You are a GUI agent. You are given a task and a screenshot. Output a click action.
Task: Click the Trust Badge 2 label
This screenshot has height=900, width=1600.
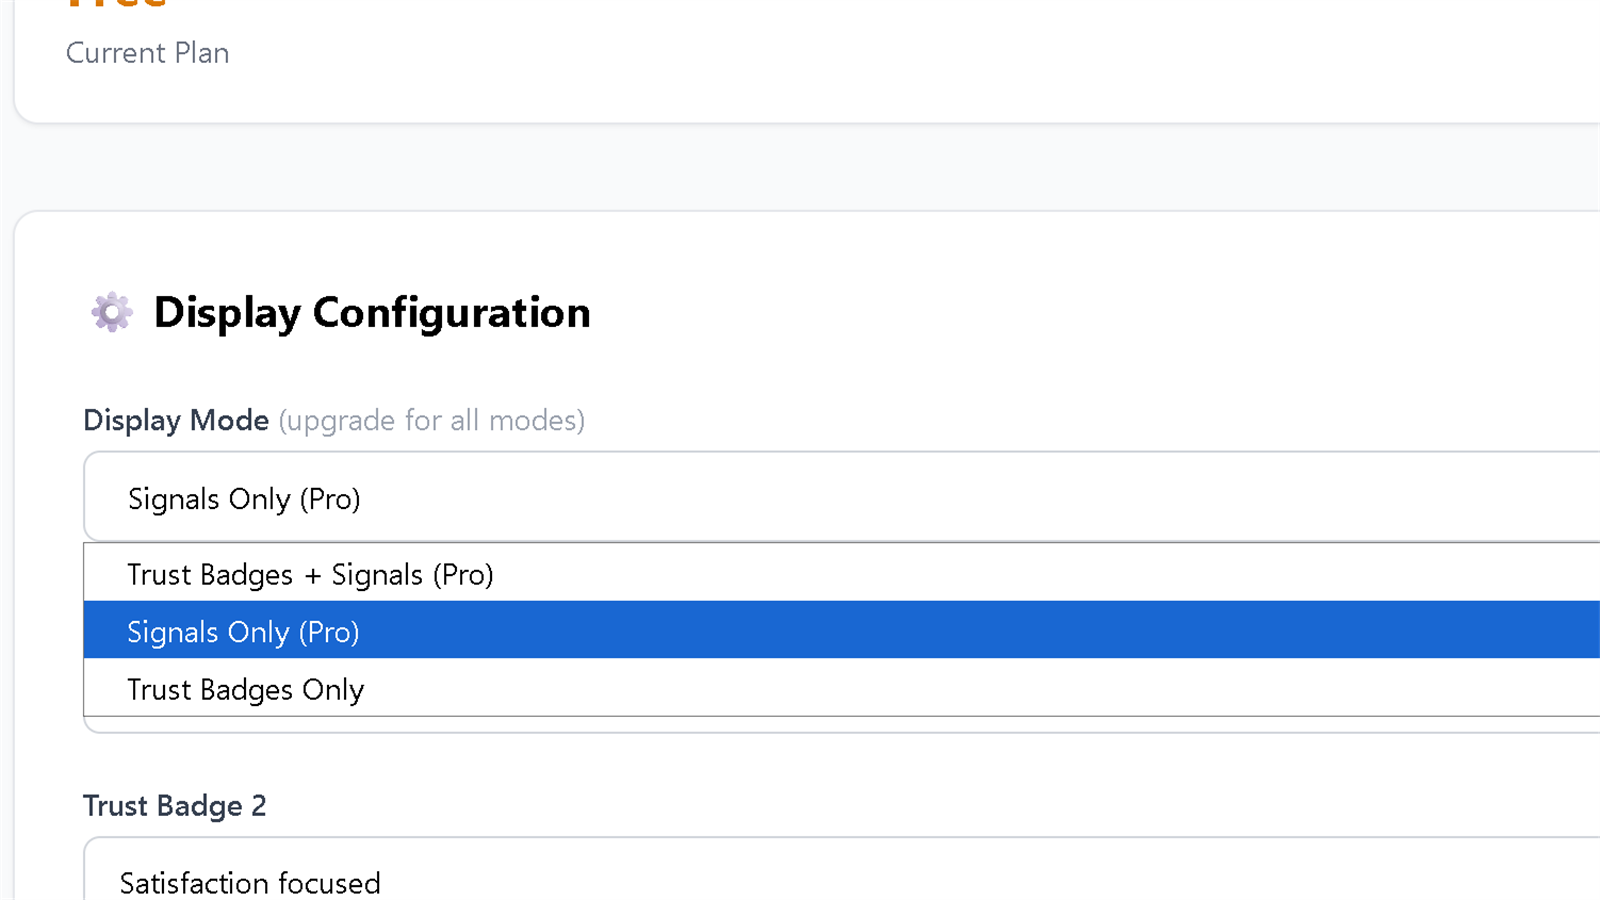coord(175,805)
